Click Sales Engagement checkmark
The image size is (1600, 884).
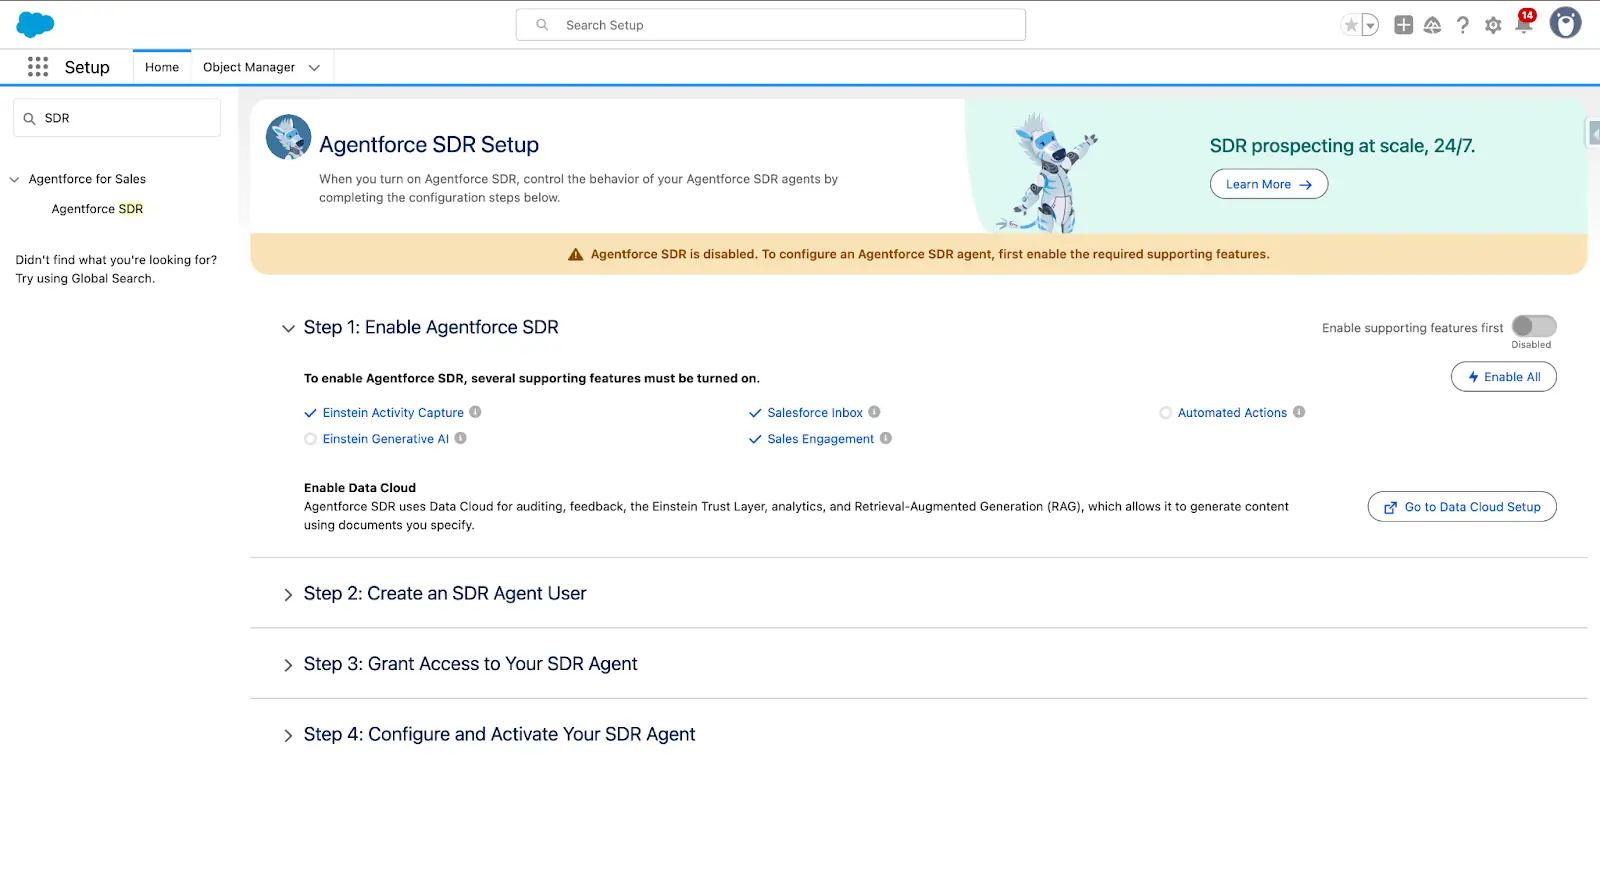tap(755, 439)
